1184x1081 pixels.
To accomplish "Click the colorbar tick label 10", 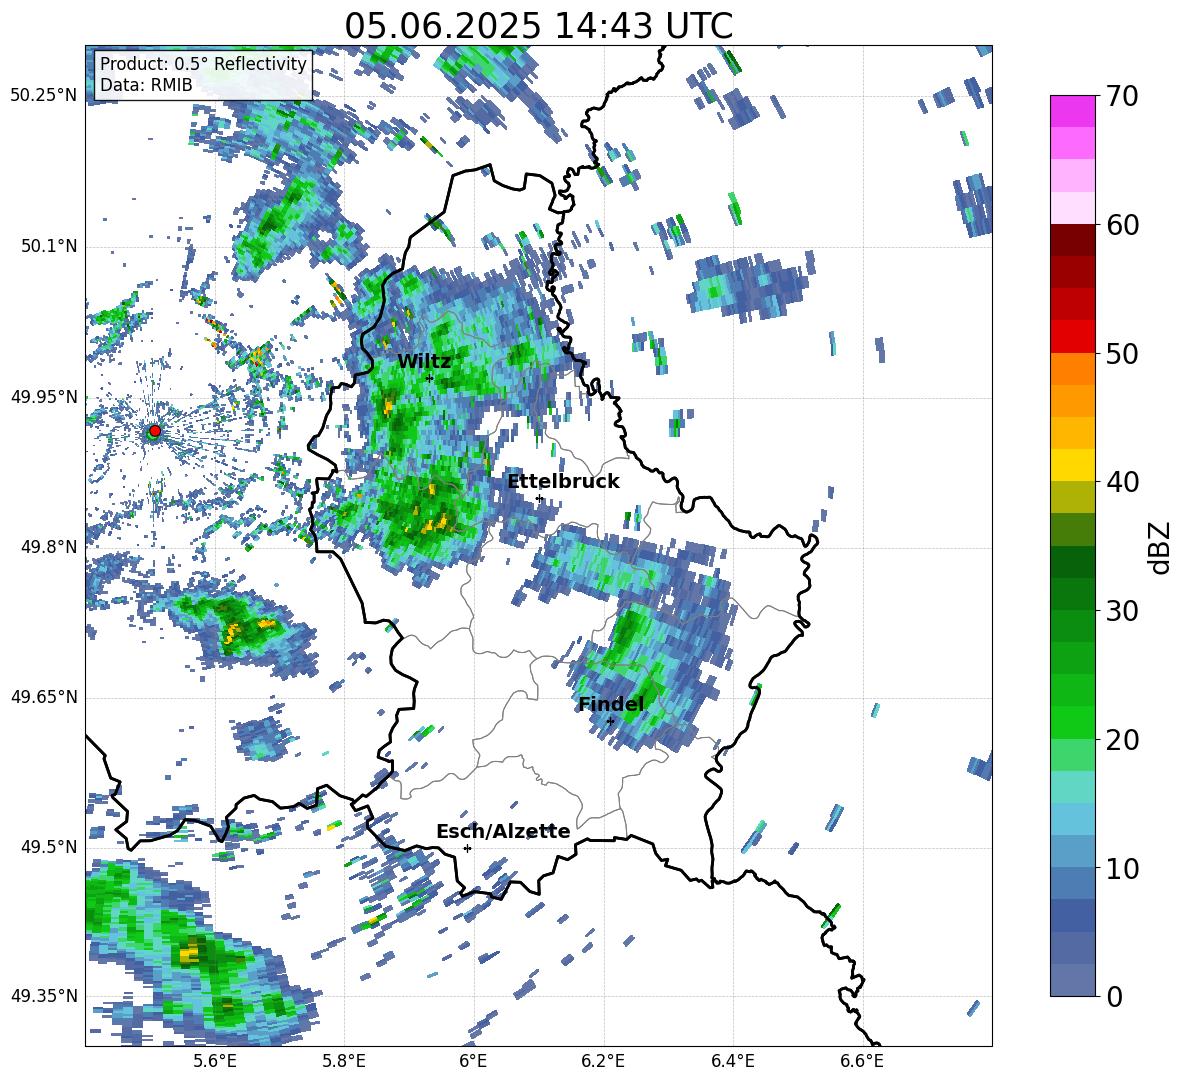I will point(1122,868).
